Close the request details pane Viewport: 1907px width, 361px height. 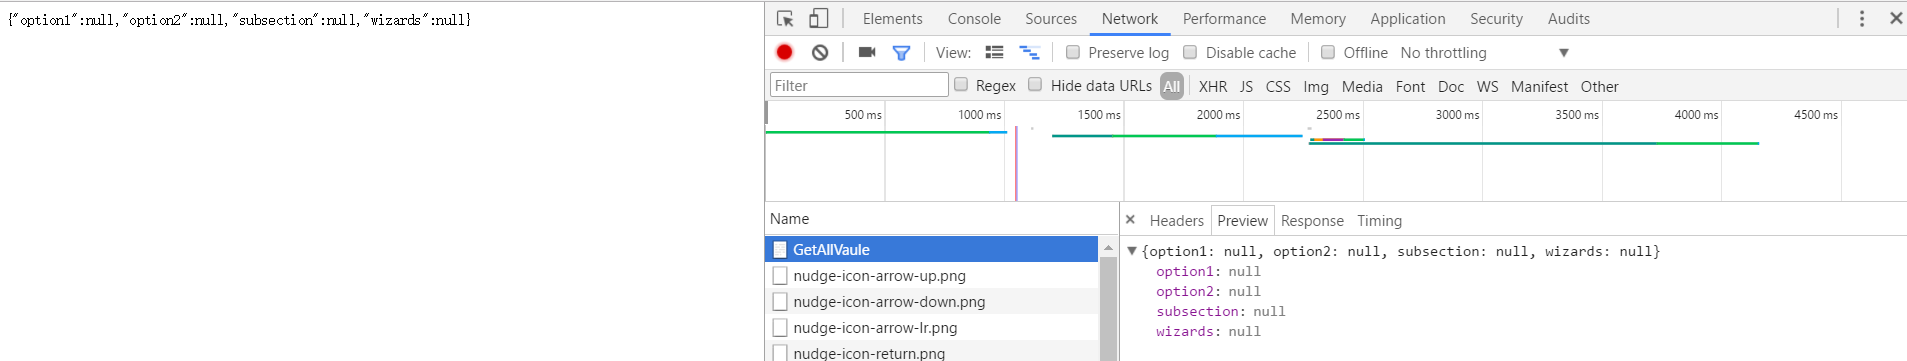click(1130, 219)
